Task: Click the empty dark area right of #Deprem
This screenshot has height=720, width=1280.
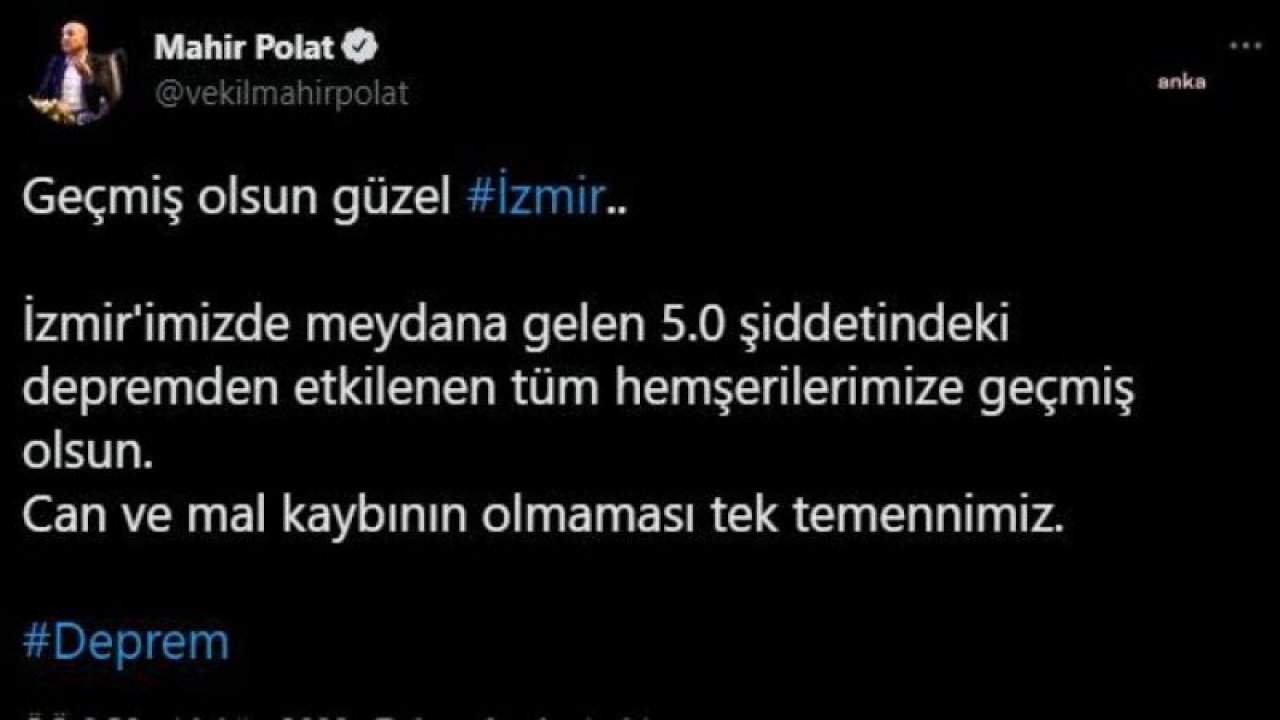Action: [750, 643]
